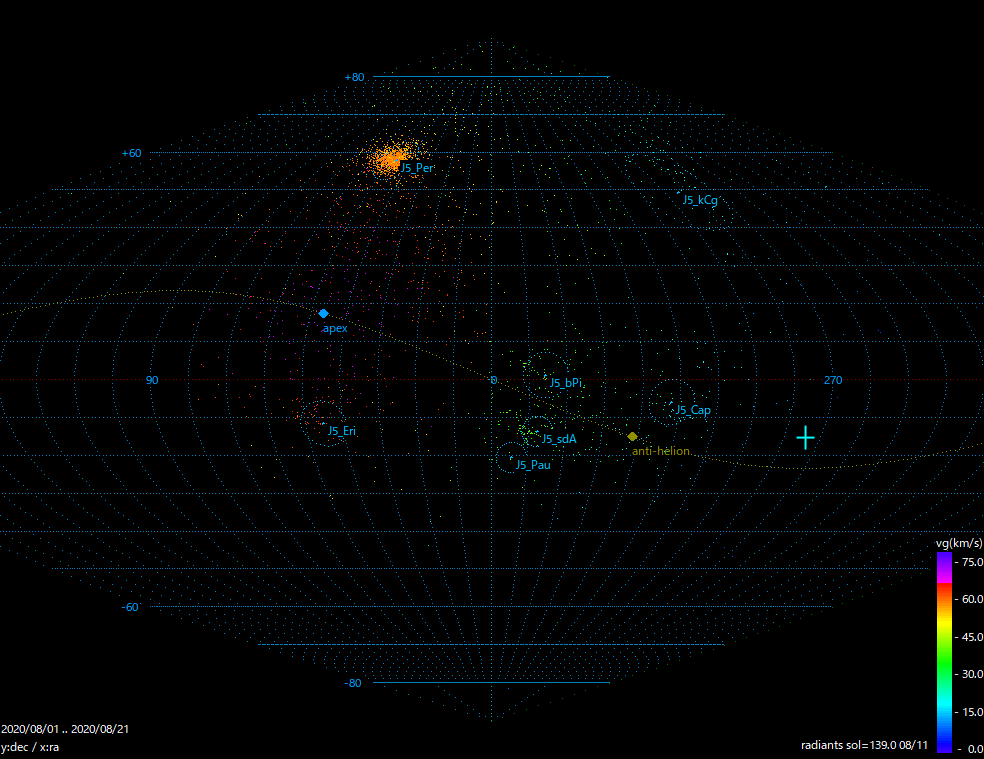Image resolution: width=984 pixels, height=759 pixels.
Task: Select the J5_Cap radiant circle
Action: coord(672,400)
